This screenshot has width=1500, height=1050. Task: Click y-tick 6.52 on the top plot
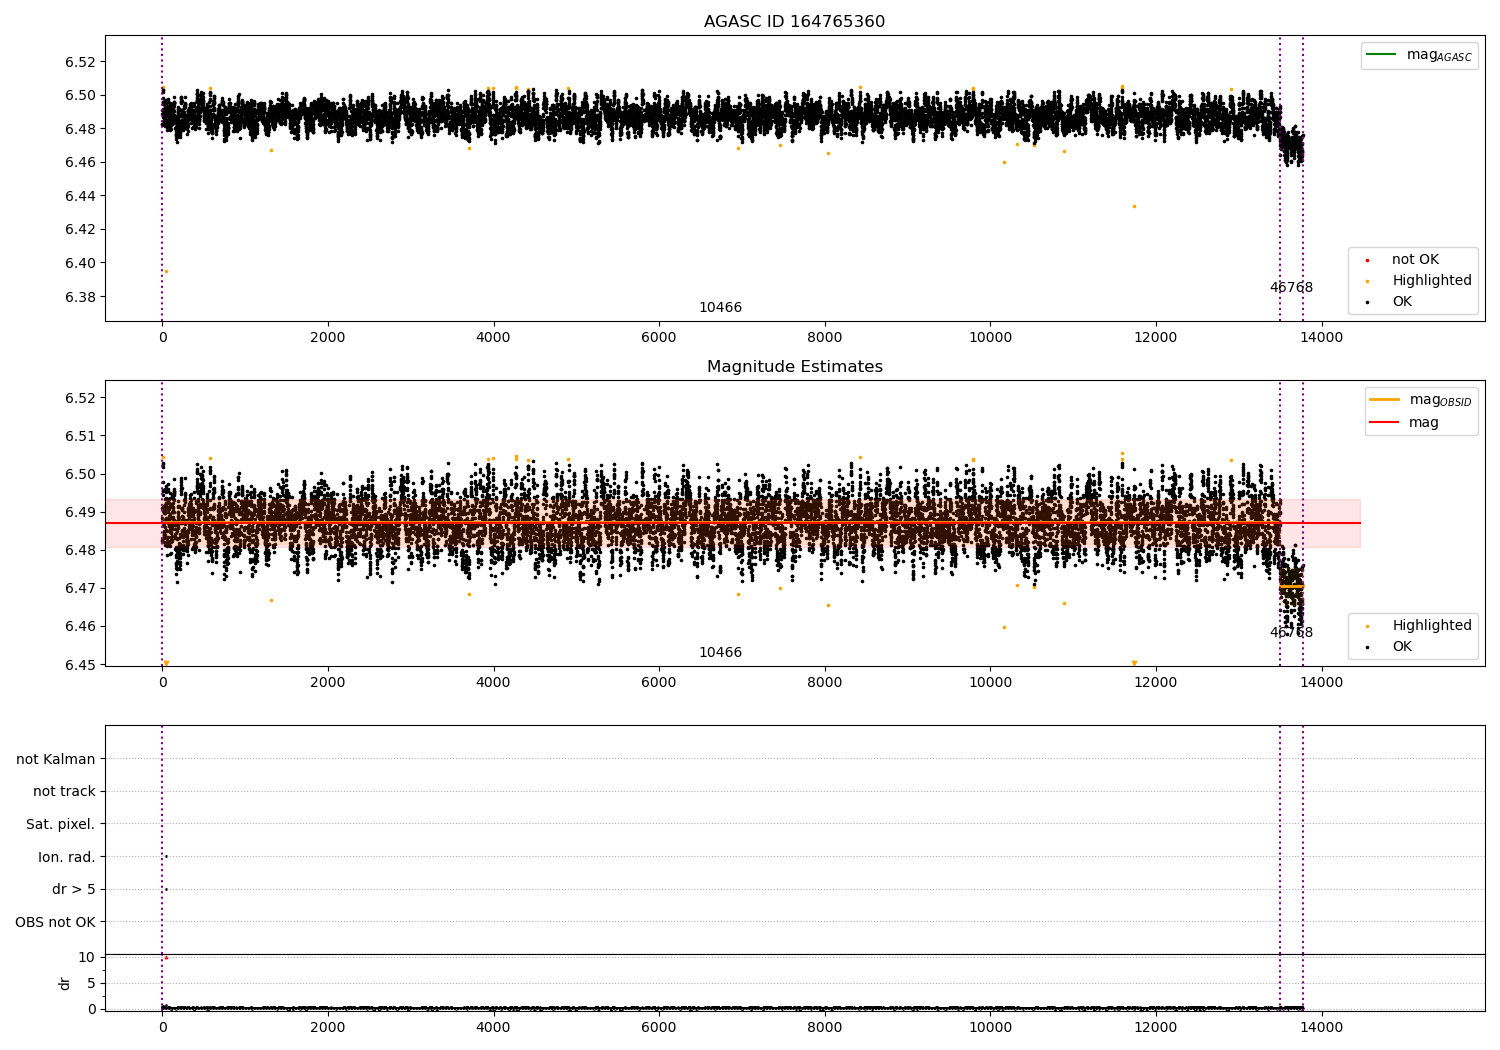coord(79,62)
